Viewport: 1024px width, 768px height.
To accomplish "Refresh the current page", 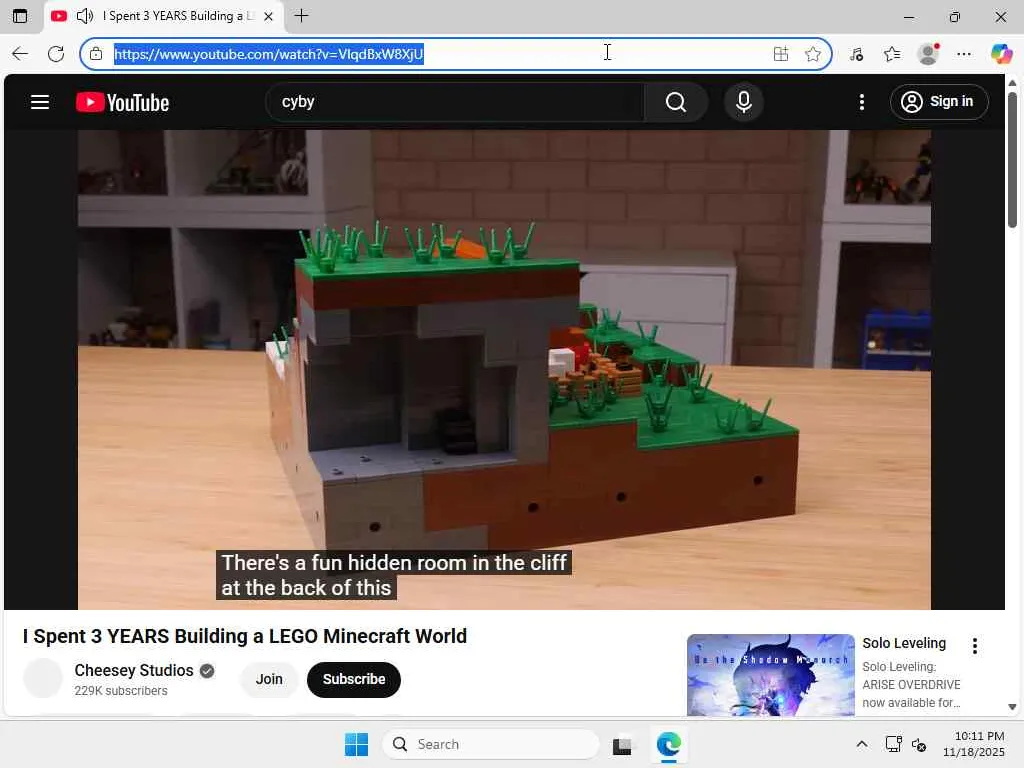I will coord(56,54).
